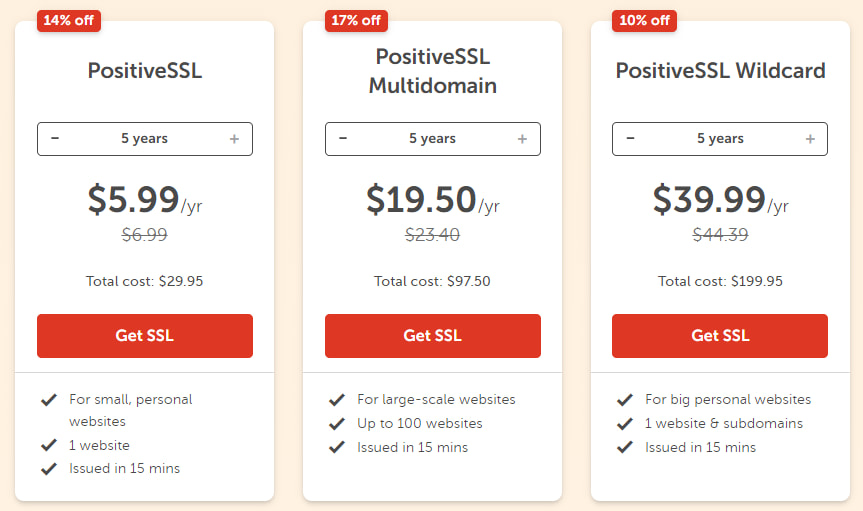Increase years with PositiveSSL plus button
This screenshot has height=511, width=863.
click(234, 139)
